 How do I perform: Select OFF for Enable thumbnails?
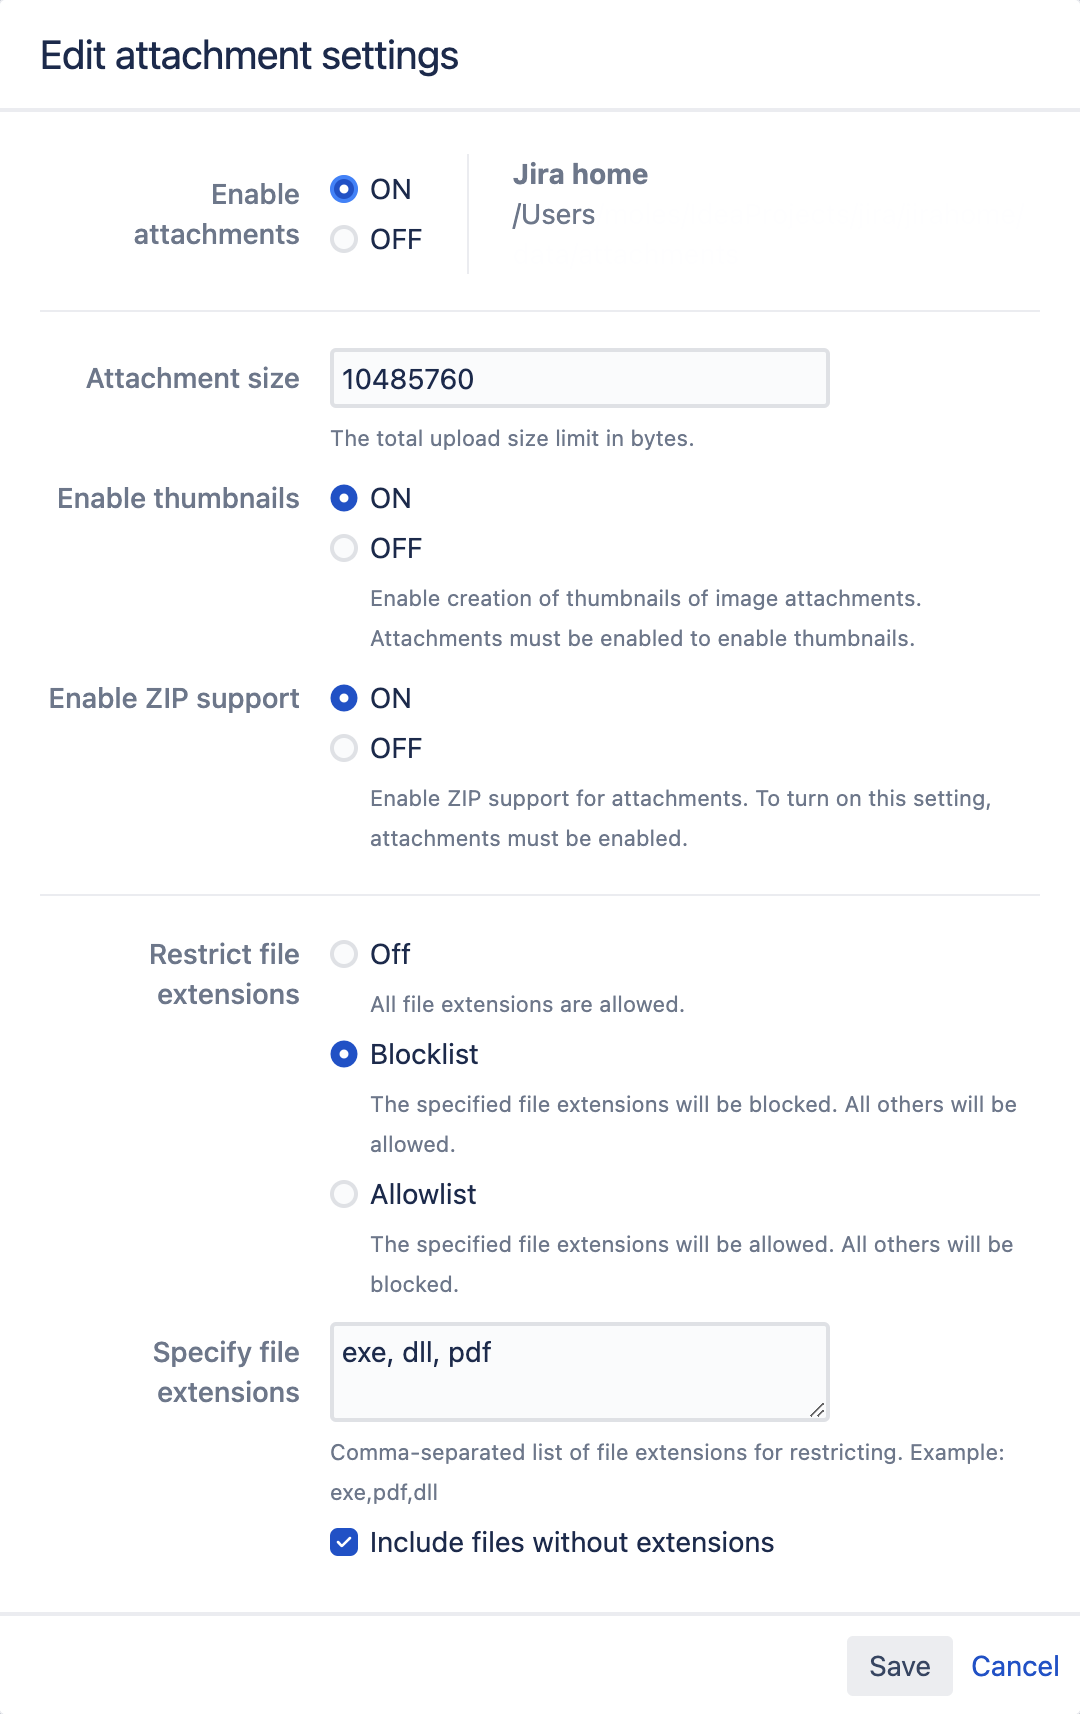[344, 548]
